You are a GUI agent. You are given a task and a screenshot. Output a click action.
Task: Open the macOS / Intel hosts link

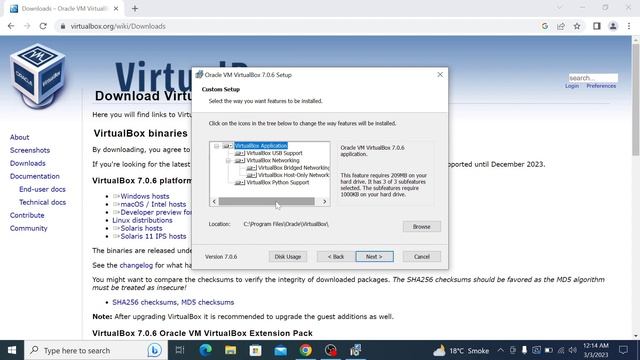[153, 204]
